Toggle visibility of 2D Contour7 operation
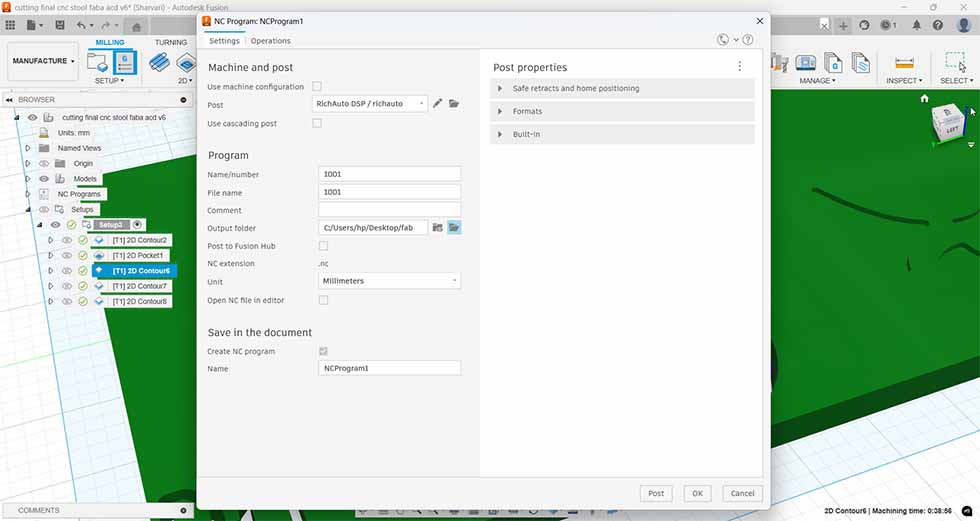Screen dimensions: 980x521 click(67, 286)
